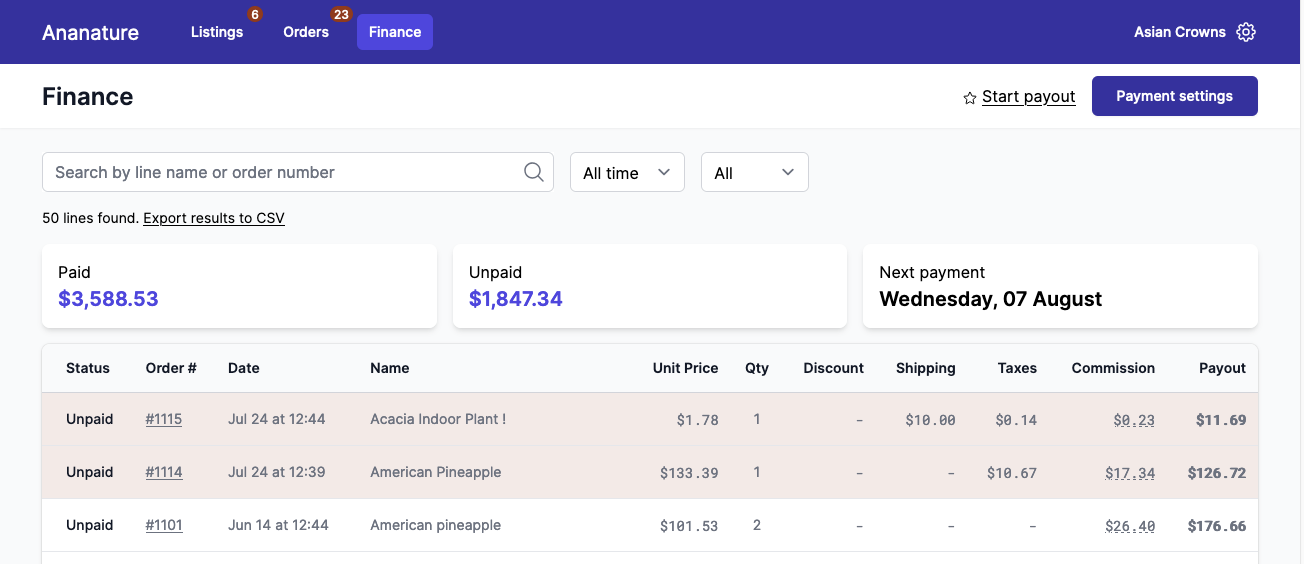Select the Finance tab
The height and width of the screenshot is (564, 1304).
395,32
